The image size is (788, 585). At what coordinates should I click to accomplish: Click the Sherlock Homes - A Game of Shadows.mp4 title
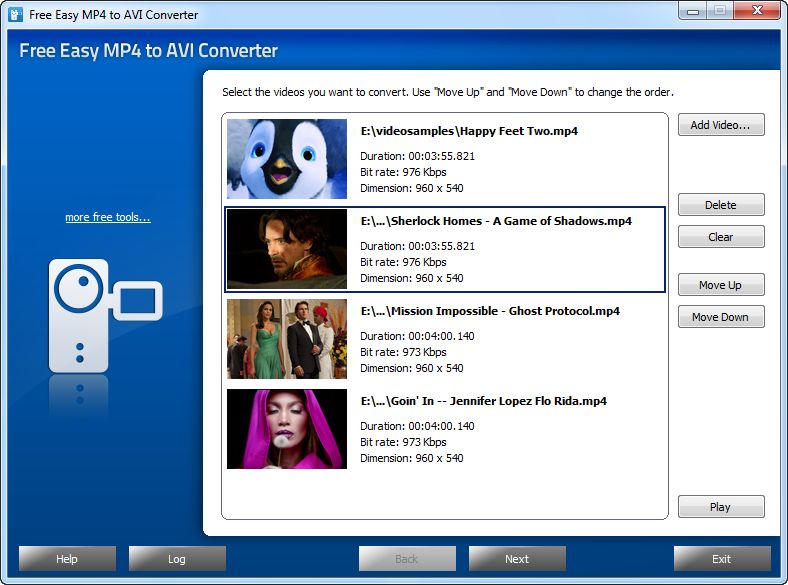tap(497, 221)
